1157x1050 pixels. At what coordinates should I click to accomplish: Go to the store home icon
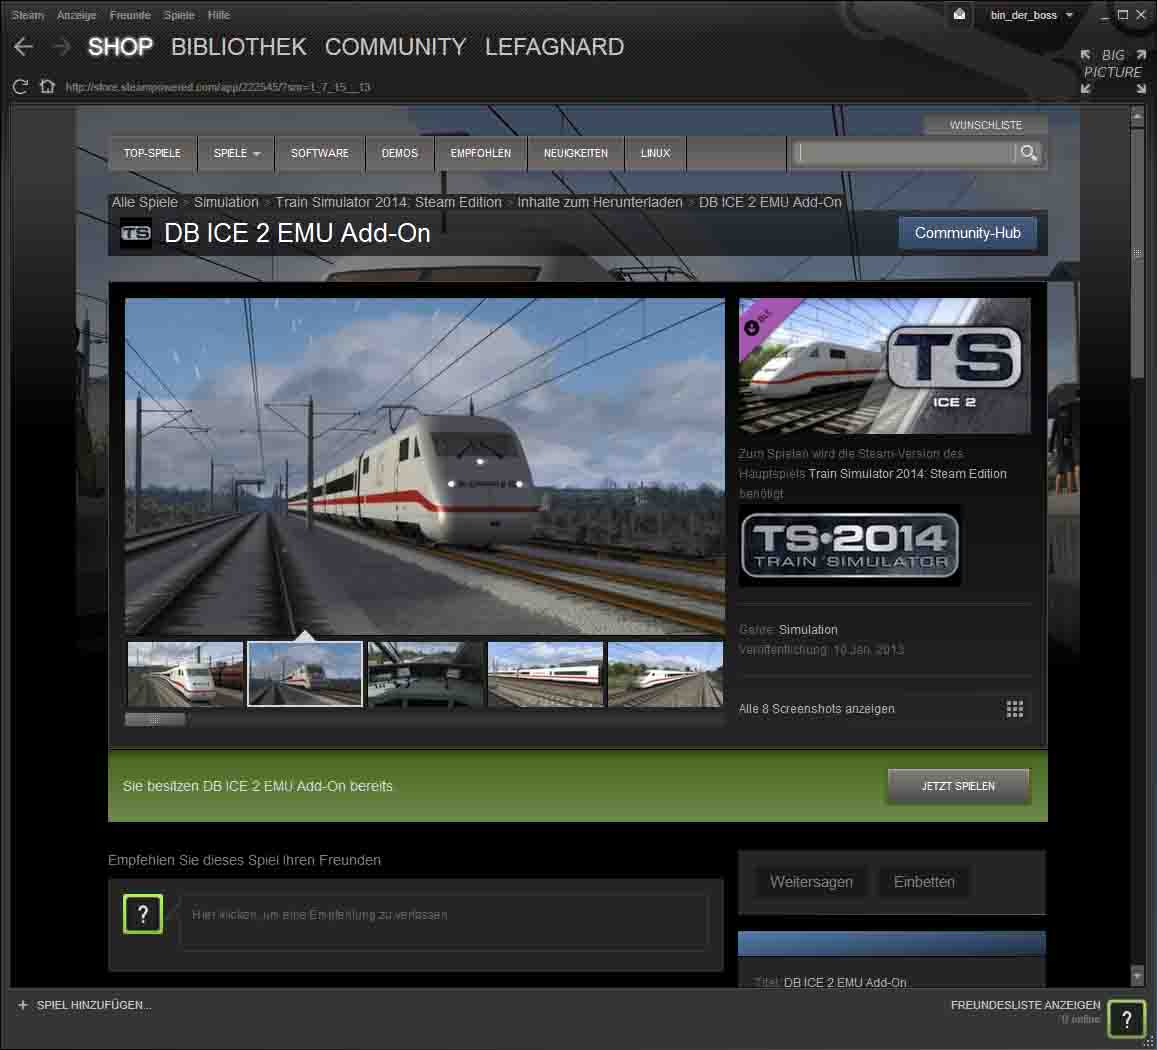click(x=47, y=86)
